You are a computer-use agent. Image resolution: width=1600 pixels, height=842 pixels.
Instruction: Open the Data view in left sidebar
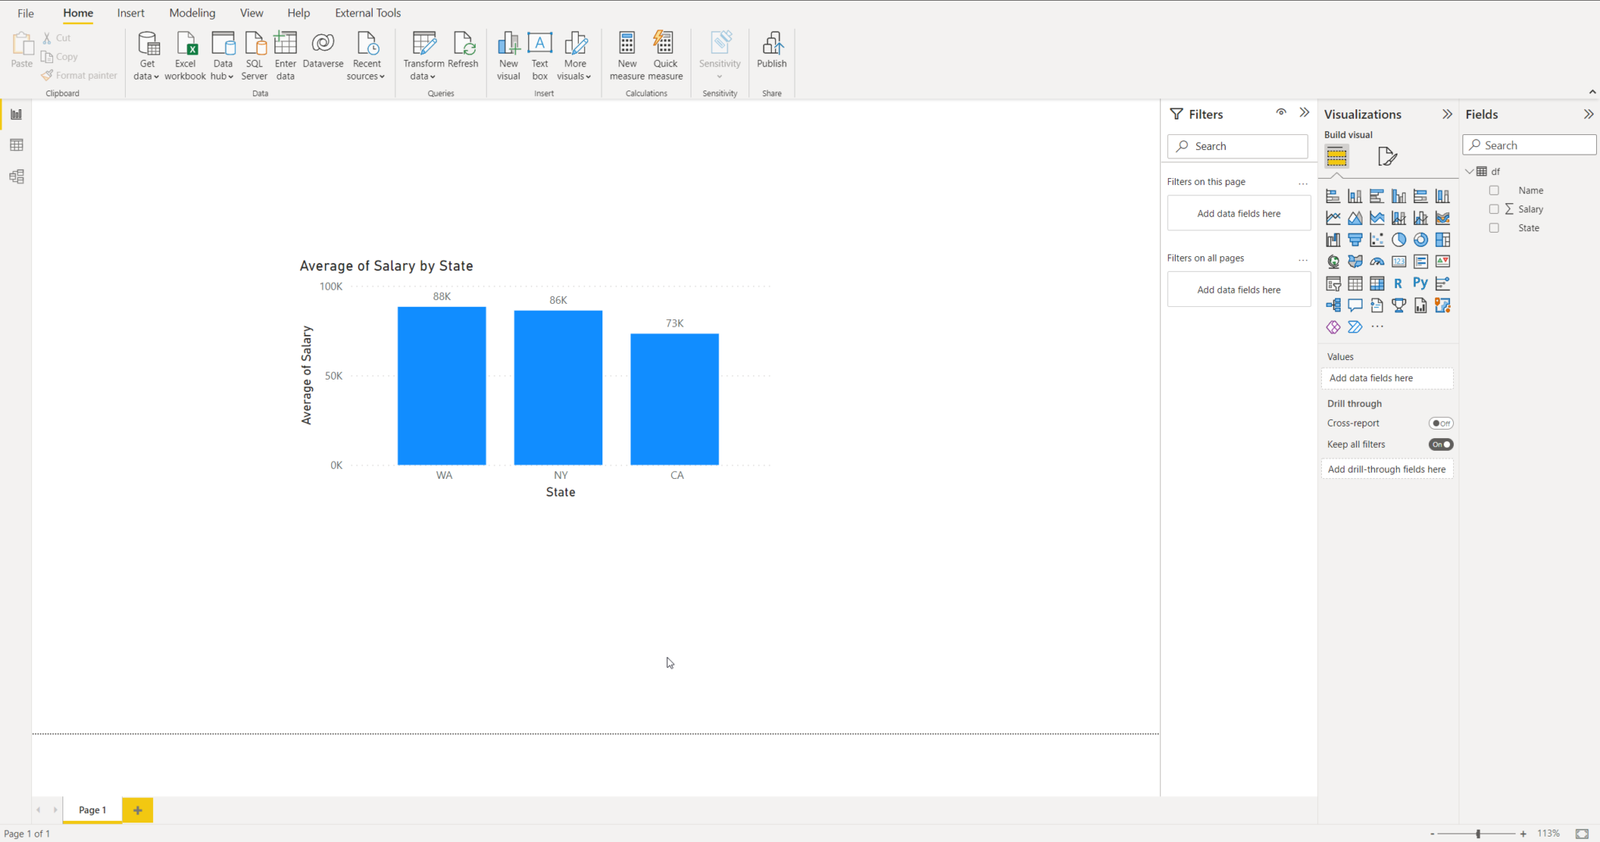coord(16,146)
